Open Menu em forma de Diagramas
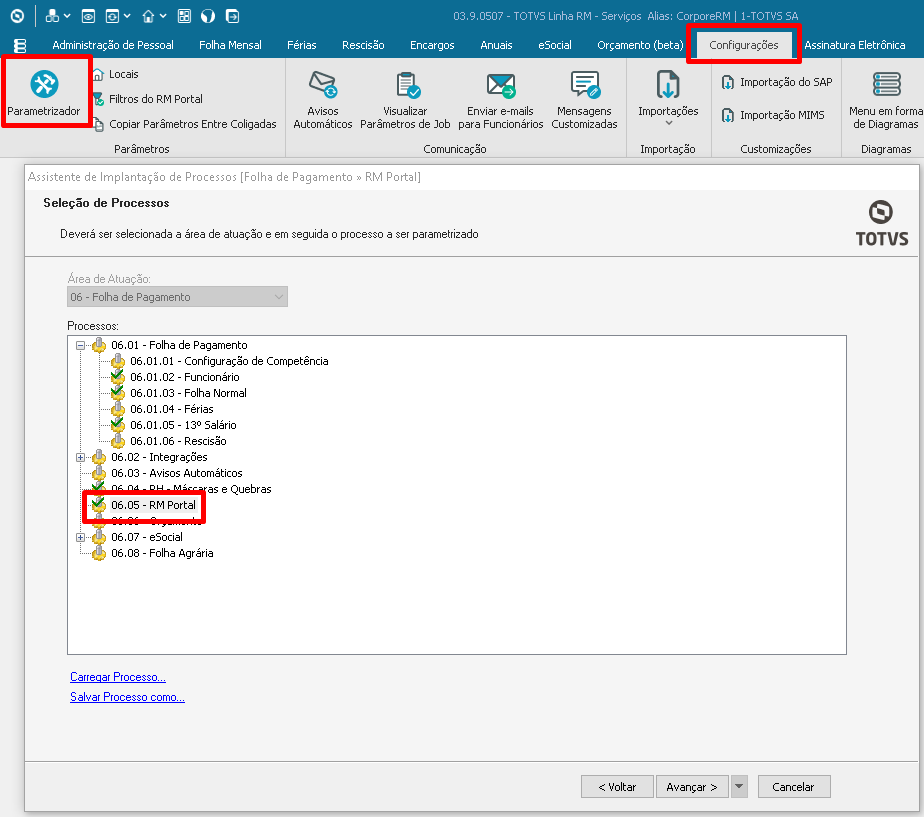Viewport: 924px width, 817px height. click(x=886, y=100)
